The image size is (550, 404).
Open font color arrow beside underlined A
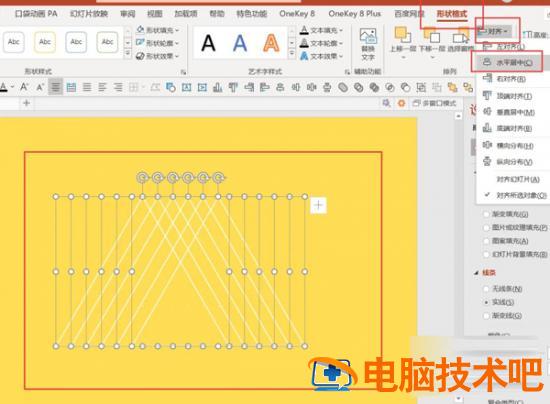point(13,87)
